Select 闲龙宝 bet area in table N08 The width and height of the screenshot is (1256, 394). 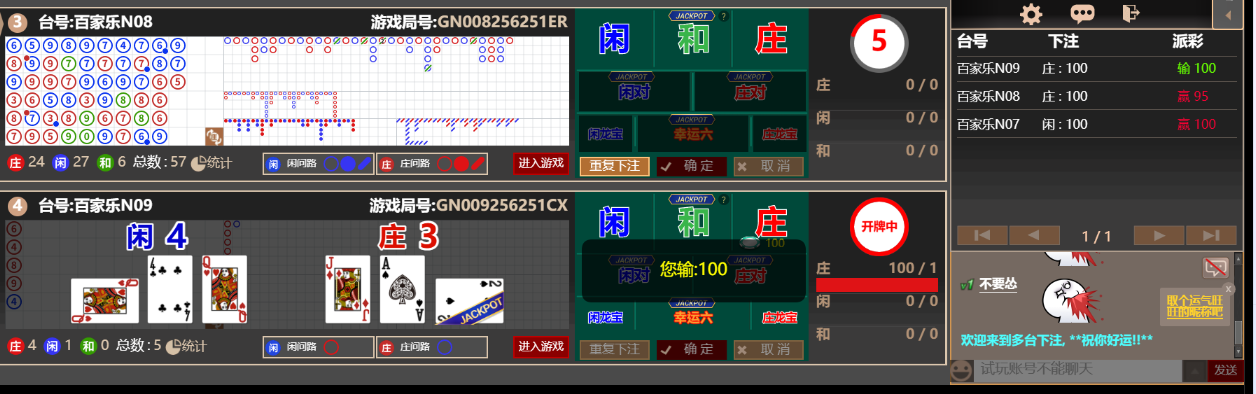click(x=606, y=133)
